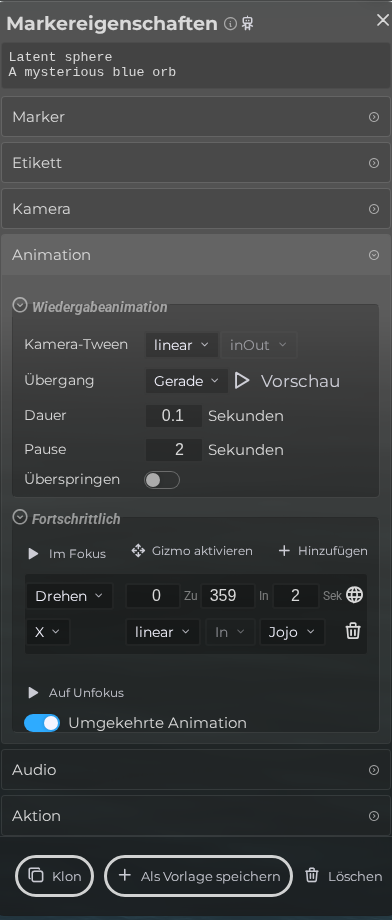Click the globe icon in Drehen row
Image resolution: width=392 pixels, height=920 pixels.
click(354, 595)
